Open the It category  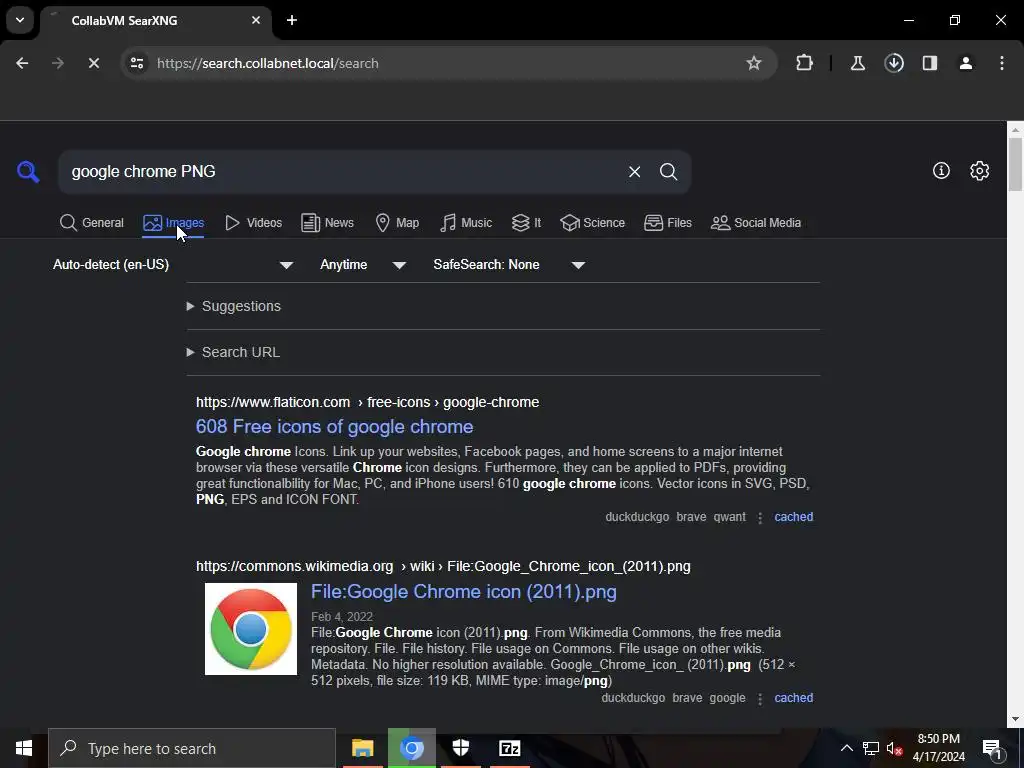pyautogui.click(x=526, y=223)
